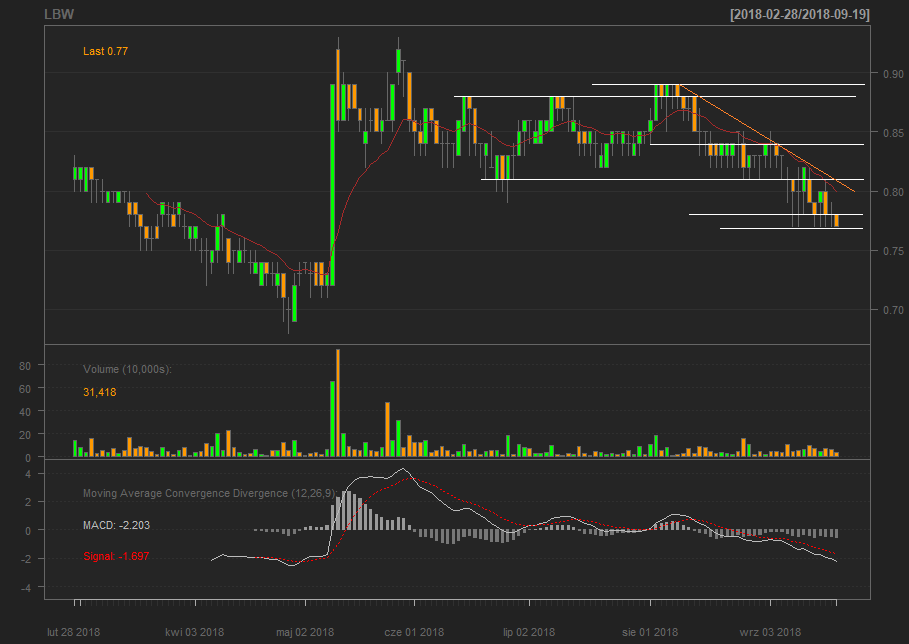Click the 0.70 price axis label

click(893, 310)
